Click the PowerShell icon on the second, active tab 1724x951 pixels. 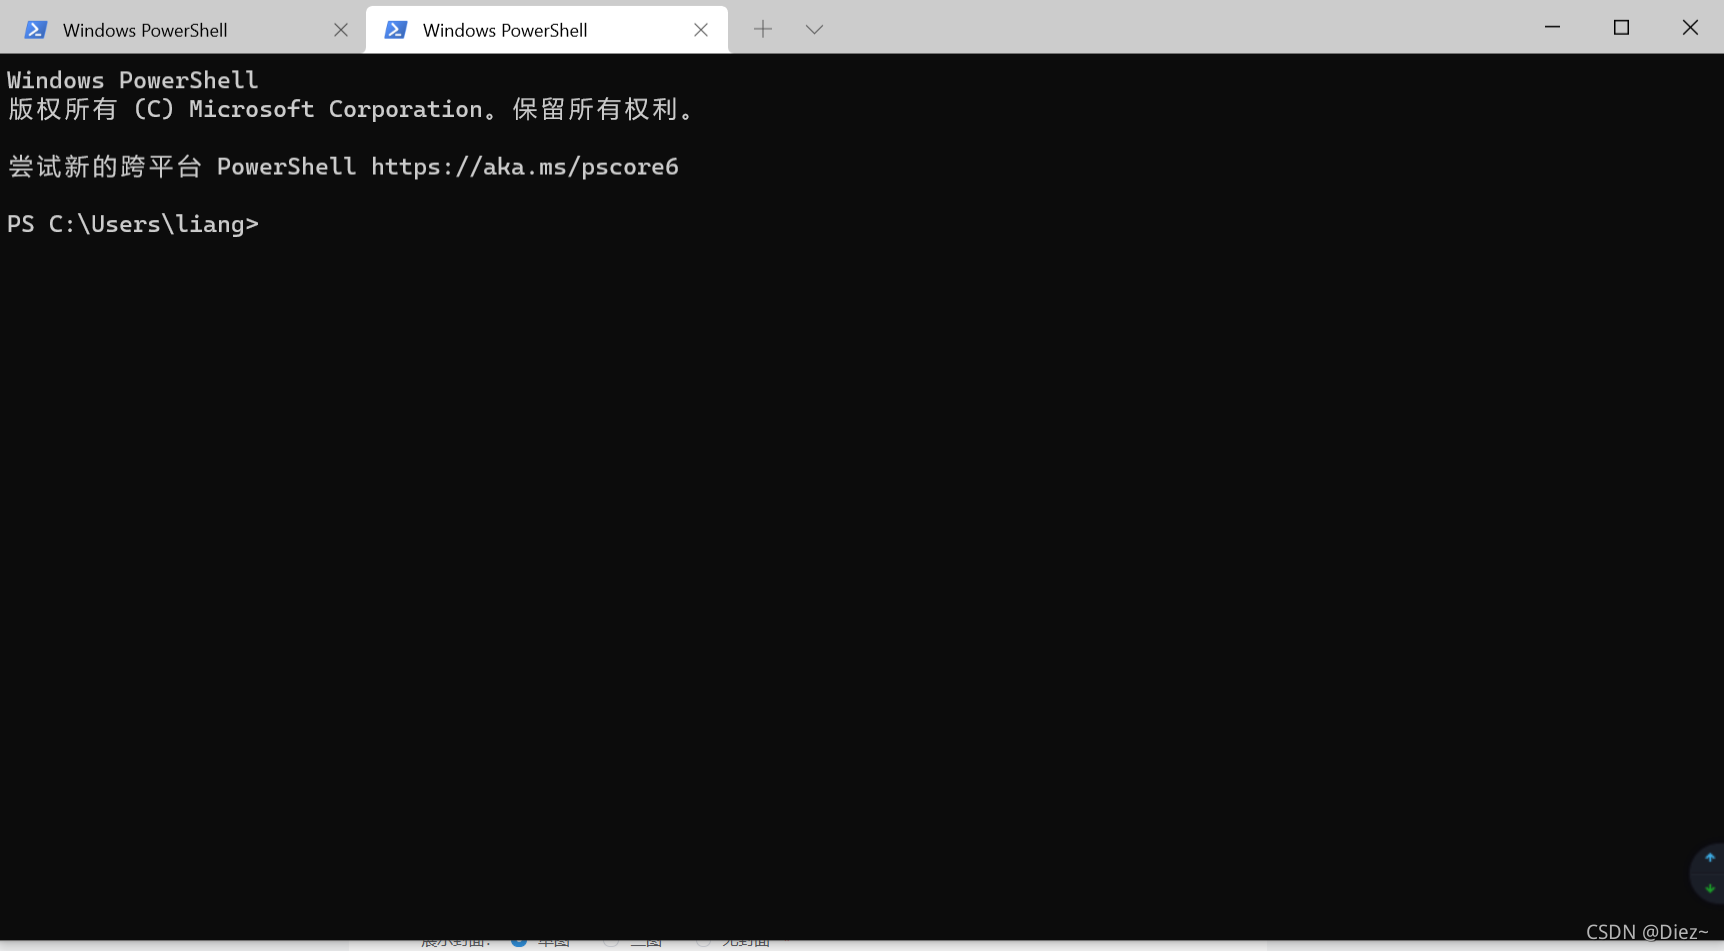coord(396,30)
